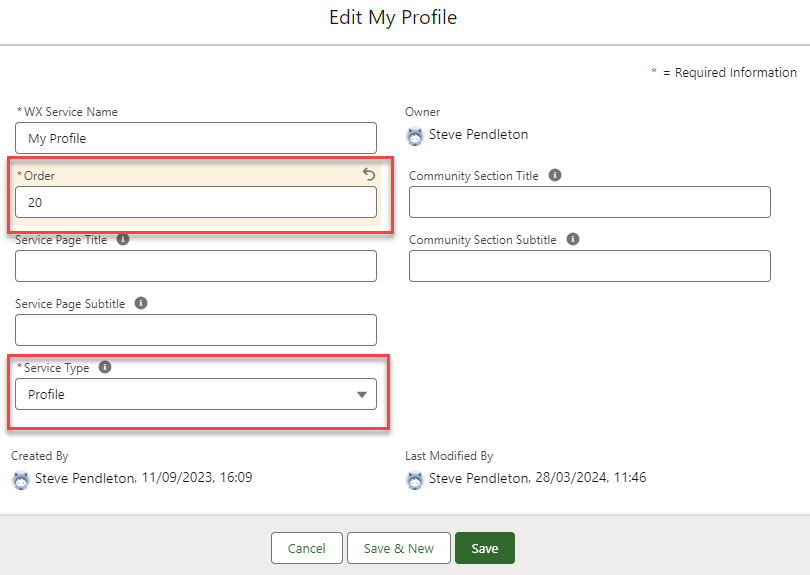Open Steve Pendleton link under Last Modified By

point(478,478)
